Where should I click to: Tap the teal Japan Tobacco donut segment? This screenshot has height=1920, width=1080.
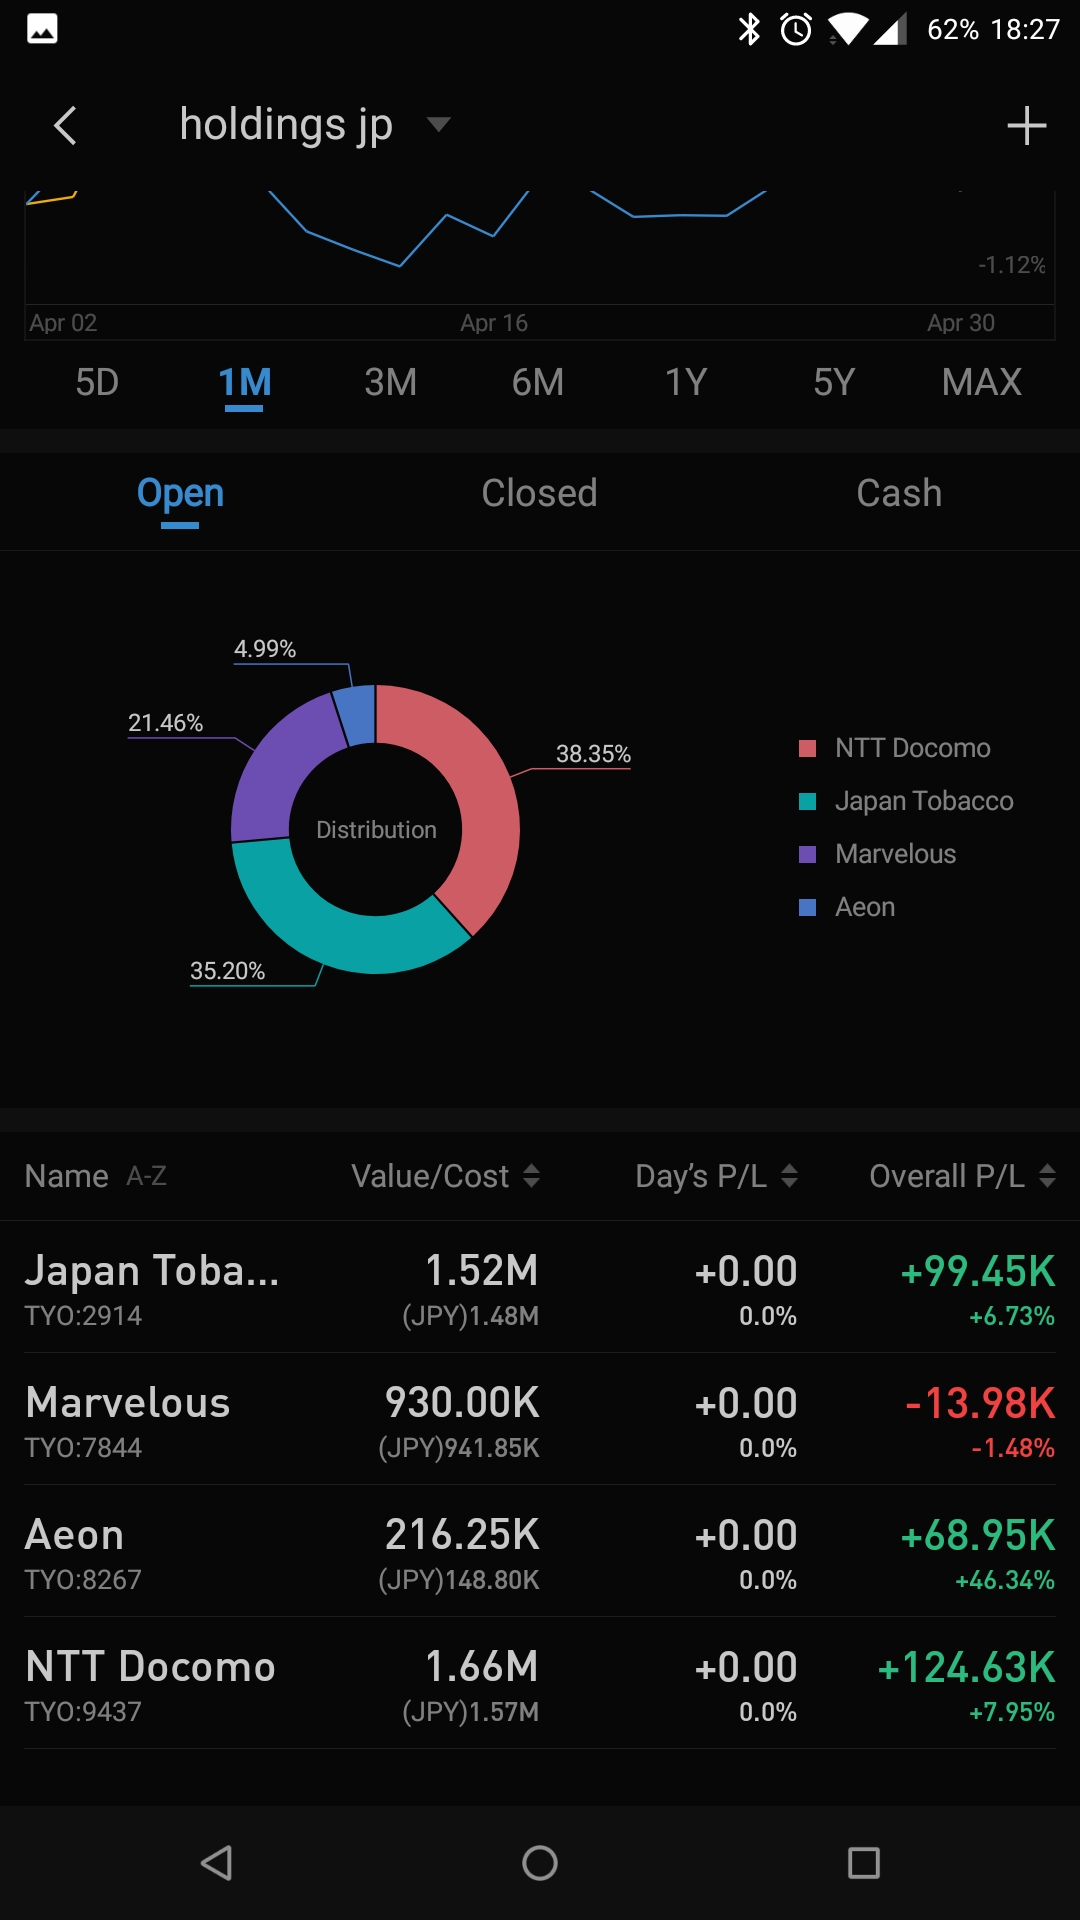(330, 930)
